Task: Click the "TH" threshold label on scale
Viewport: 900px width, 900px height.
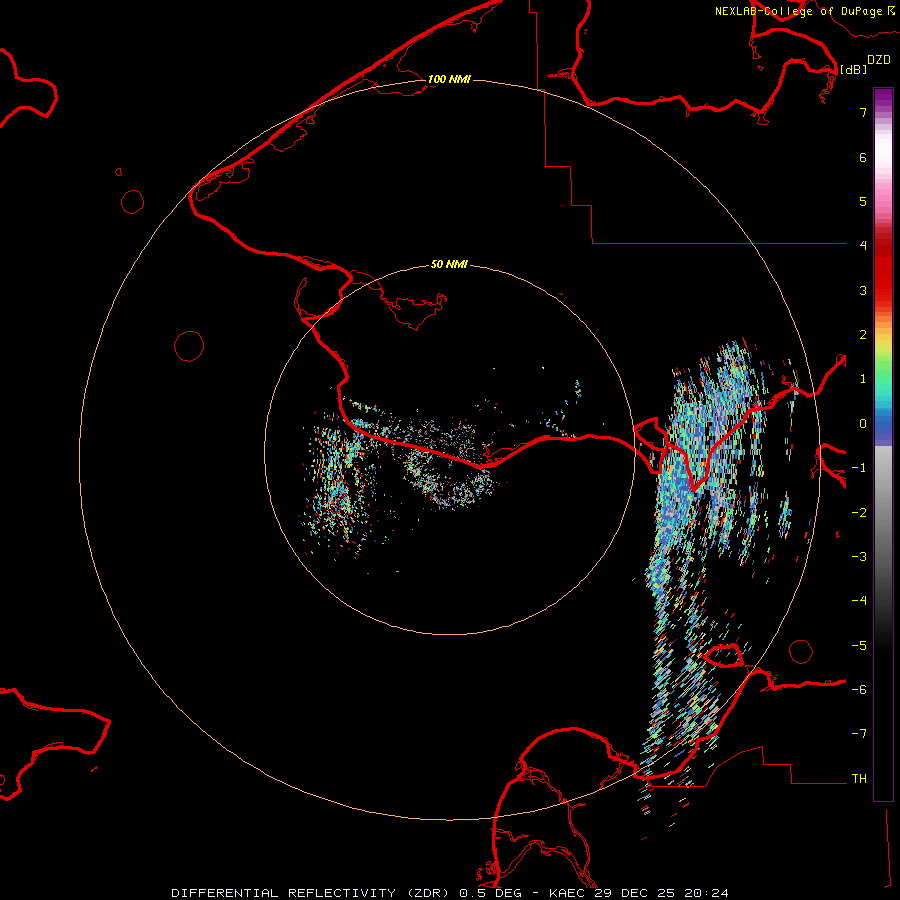Action: point(859,779)
